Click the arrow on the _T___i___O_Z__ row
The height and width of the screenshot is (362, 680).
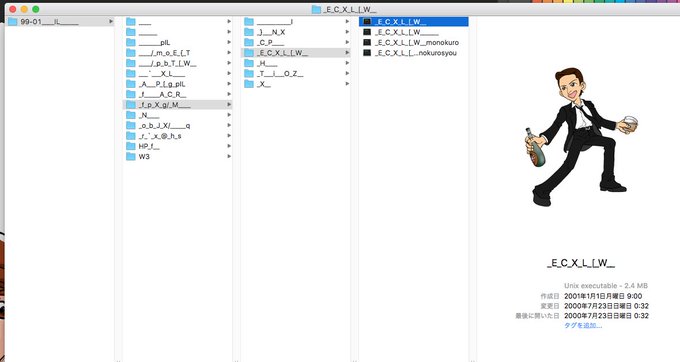point(347,74)
